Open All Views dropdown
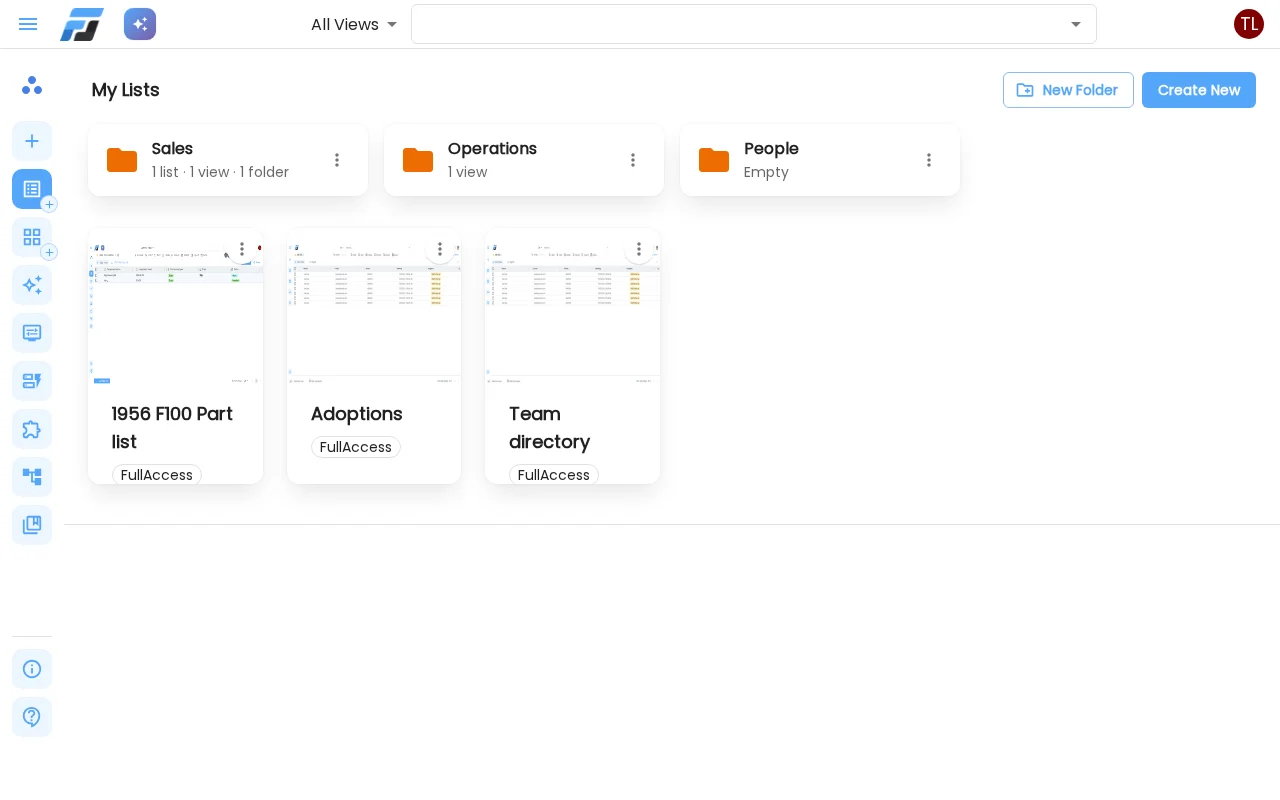Image resolution: width=1280 pixels, height=800 pixels. pyautogui.click(x=354, y=24)
